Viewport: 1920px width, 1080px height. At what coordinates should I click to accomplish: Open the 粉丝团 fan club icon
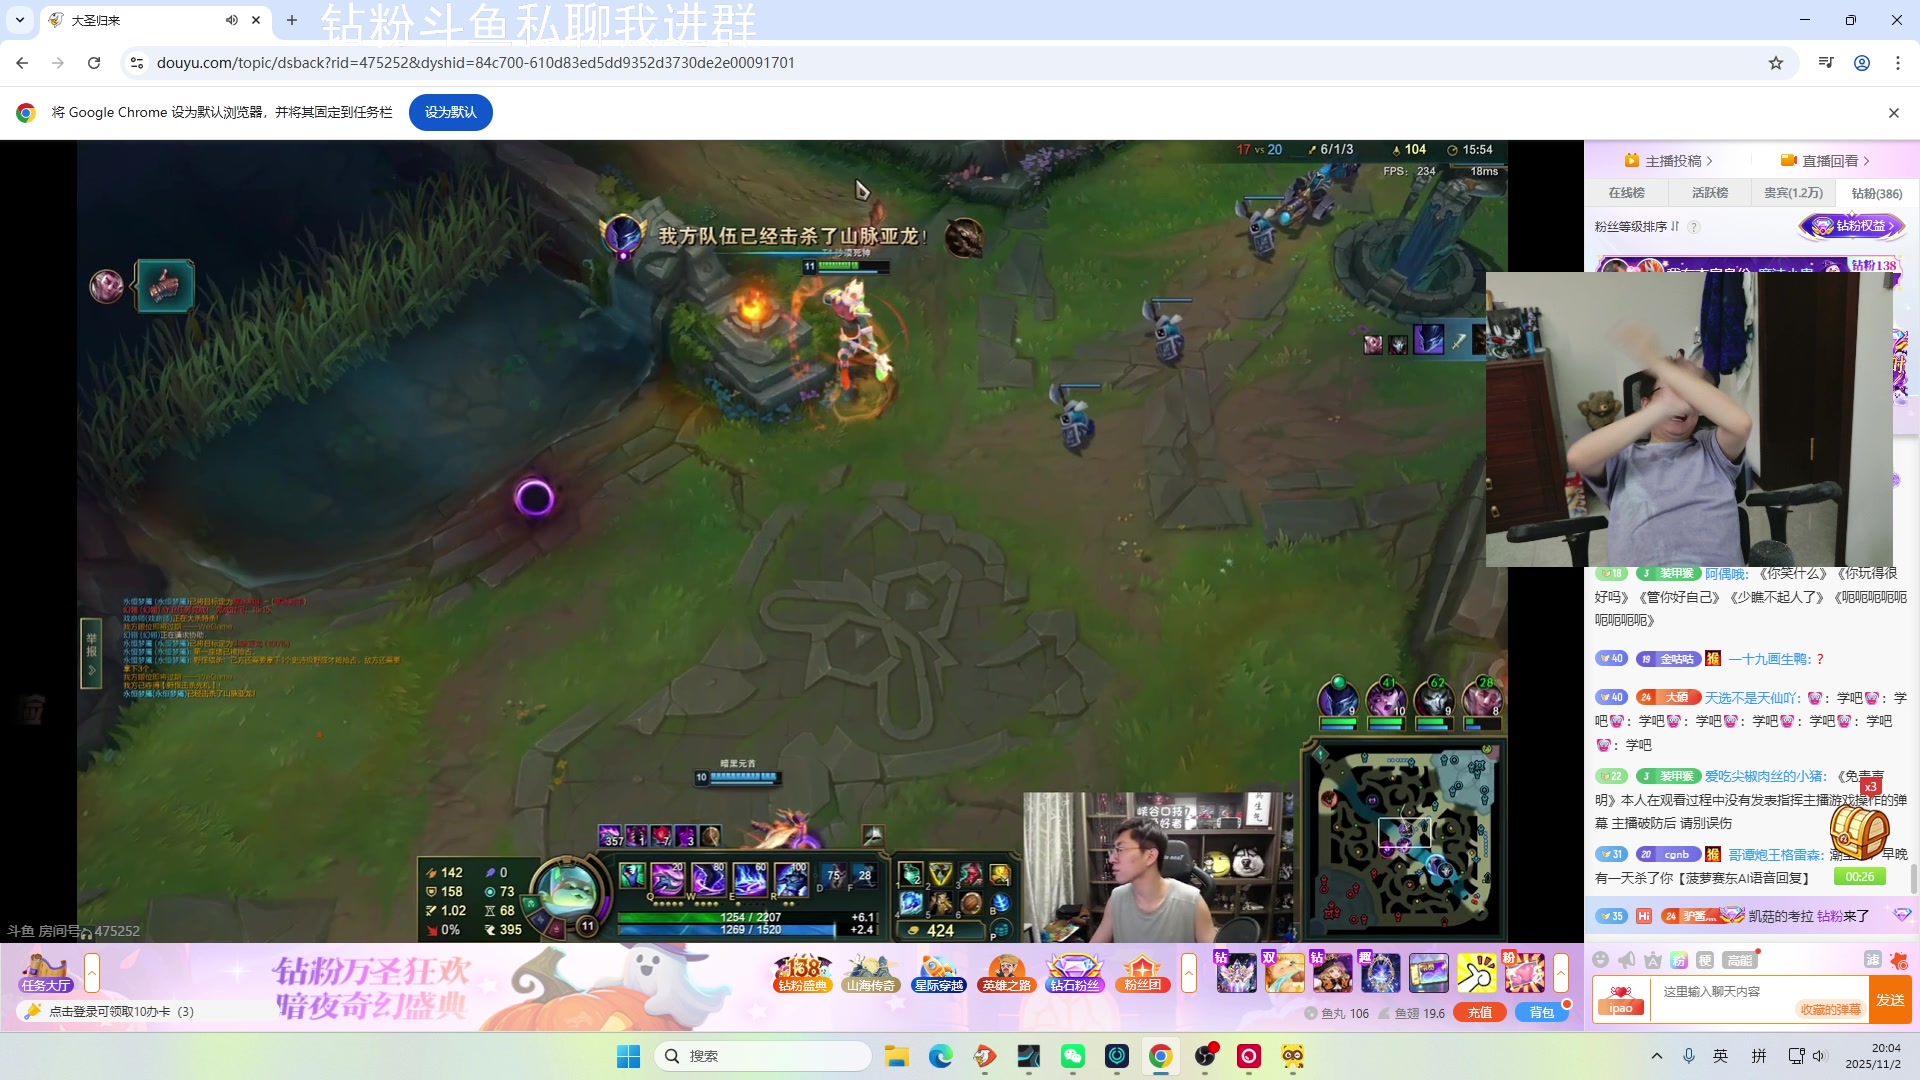coord(1142,972)
